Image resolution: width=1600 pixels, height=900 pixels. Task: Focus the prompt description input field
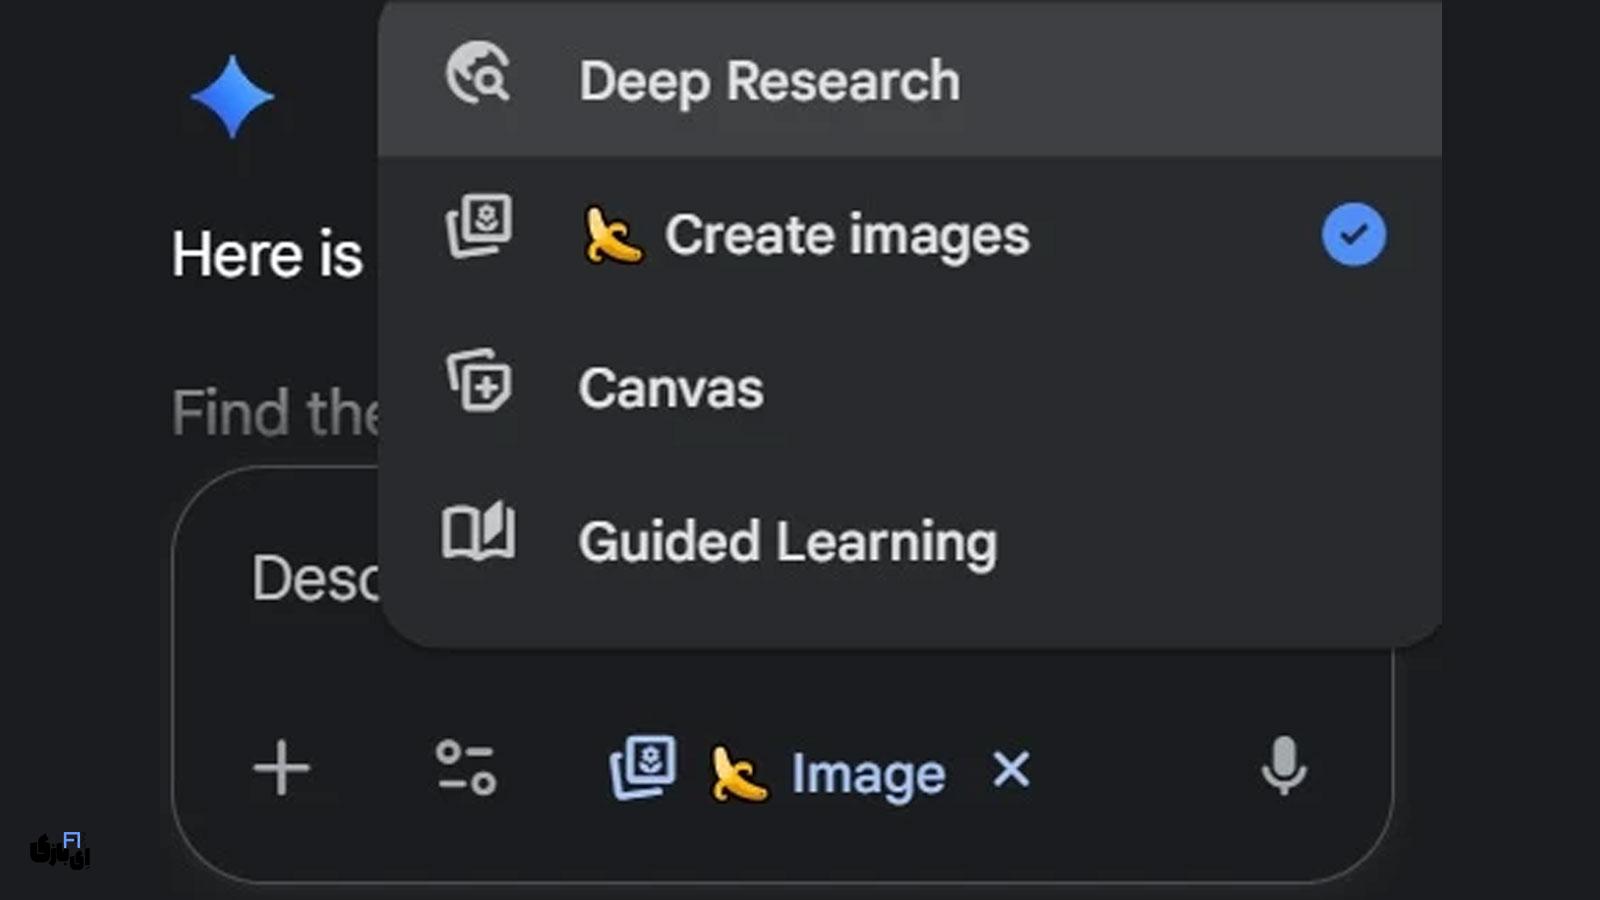[x=312, y=580]
